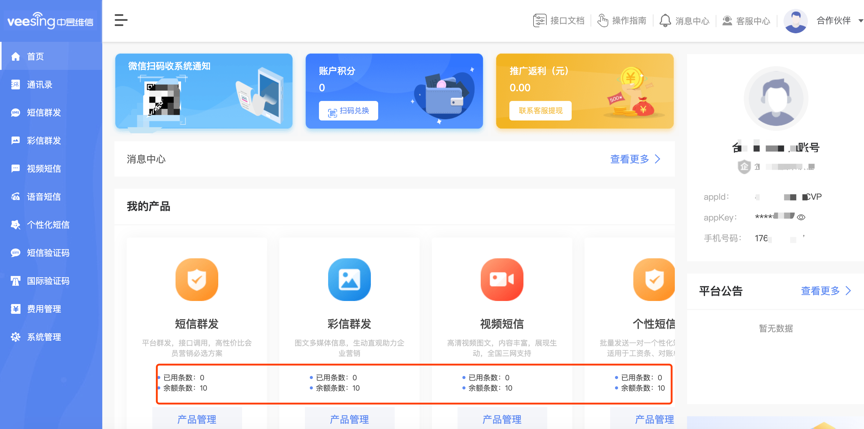Click the 客服中心 agent icon
The height and width of the screenshot is (429, 864).
[727, 21]
